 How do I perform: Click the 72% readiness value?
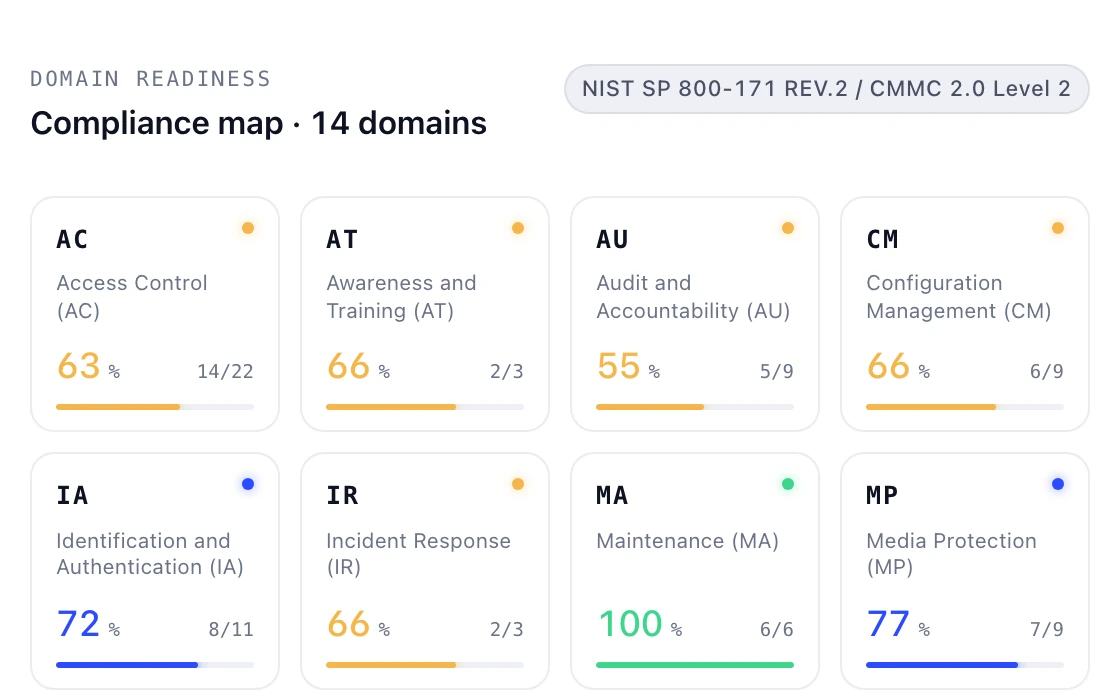(x=88, y=624)
